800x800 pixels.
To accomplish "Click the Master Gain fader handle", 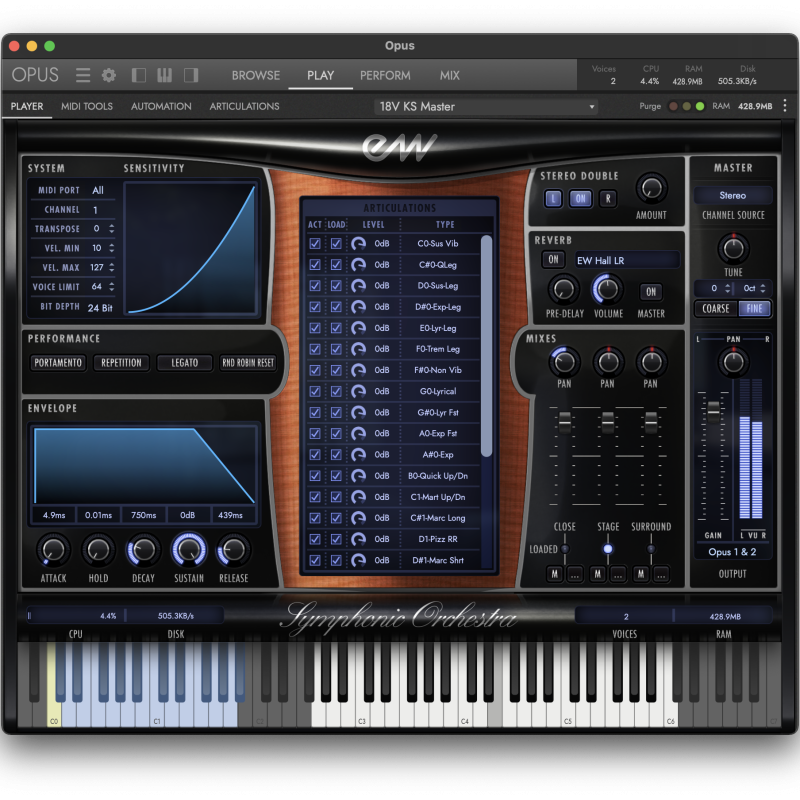I will coord(713,409).
